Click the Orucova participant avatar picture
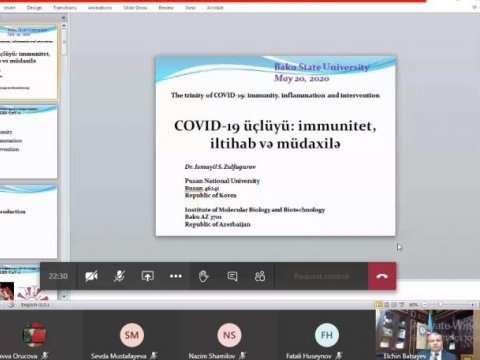480x360 pixels. tap(35, 335)
